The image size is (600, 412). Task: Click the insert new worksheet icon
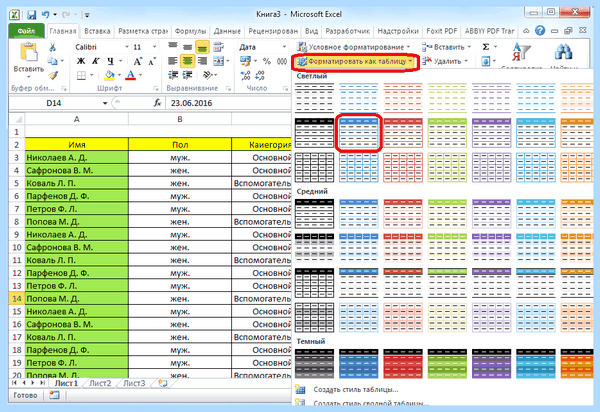coord(163,383)
